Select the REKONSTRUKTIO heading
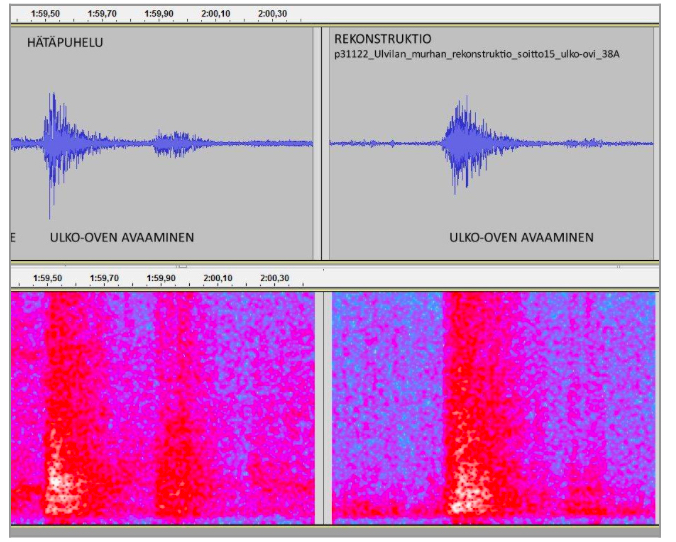Screen dimensions: 676x542 [383, 39]
